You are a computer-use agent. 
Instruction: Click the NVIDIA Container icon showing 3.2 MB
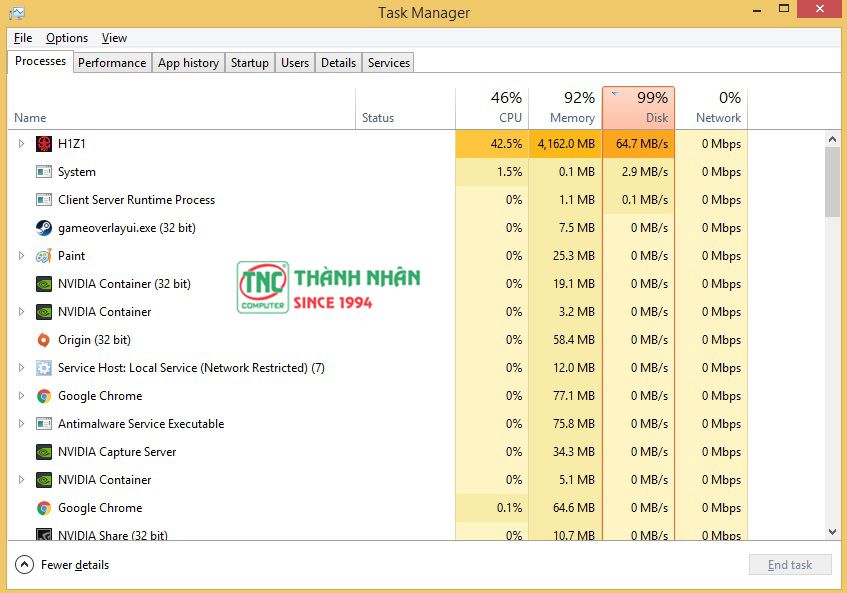pyautogui.click(x=44, y=312)
